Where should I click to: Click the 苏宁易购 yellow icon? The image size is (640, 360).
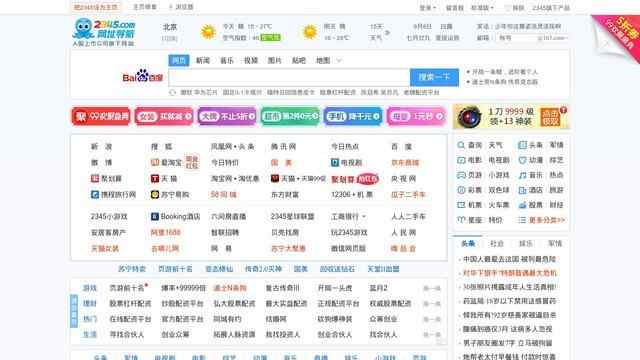155,195
